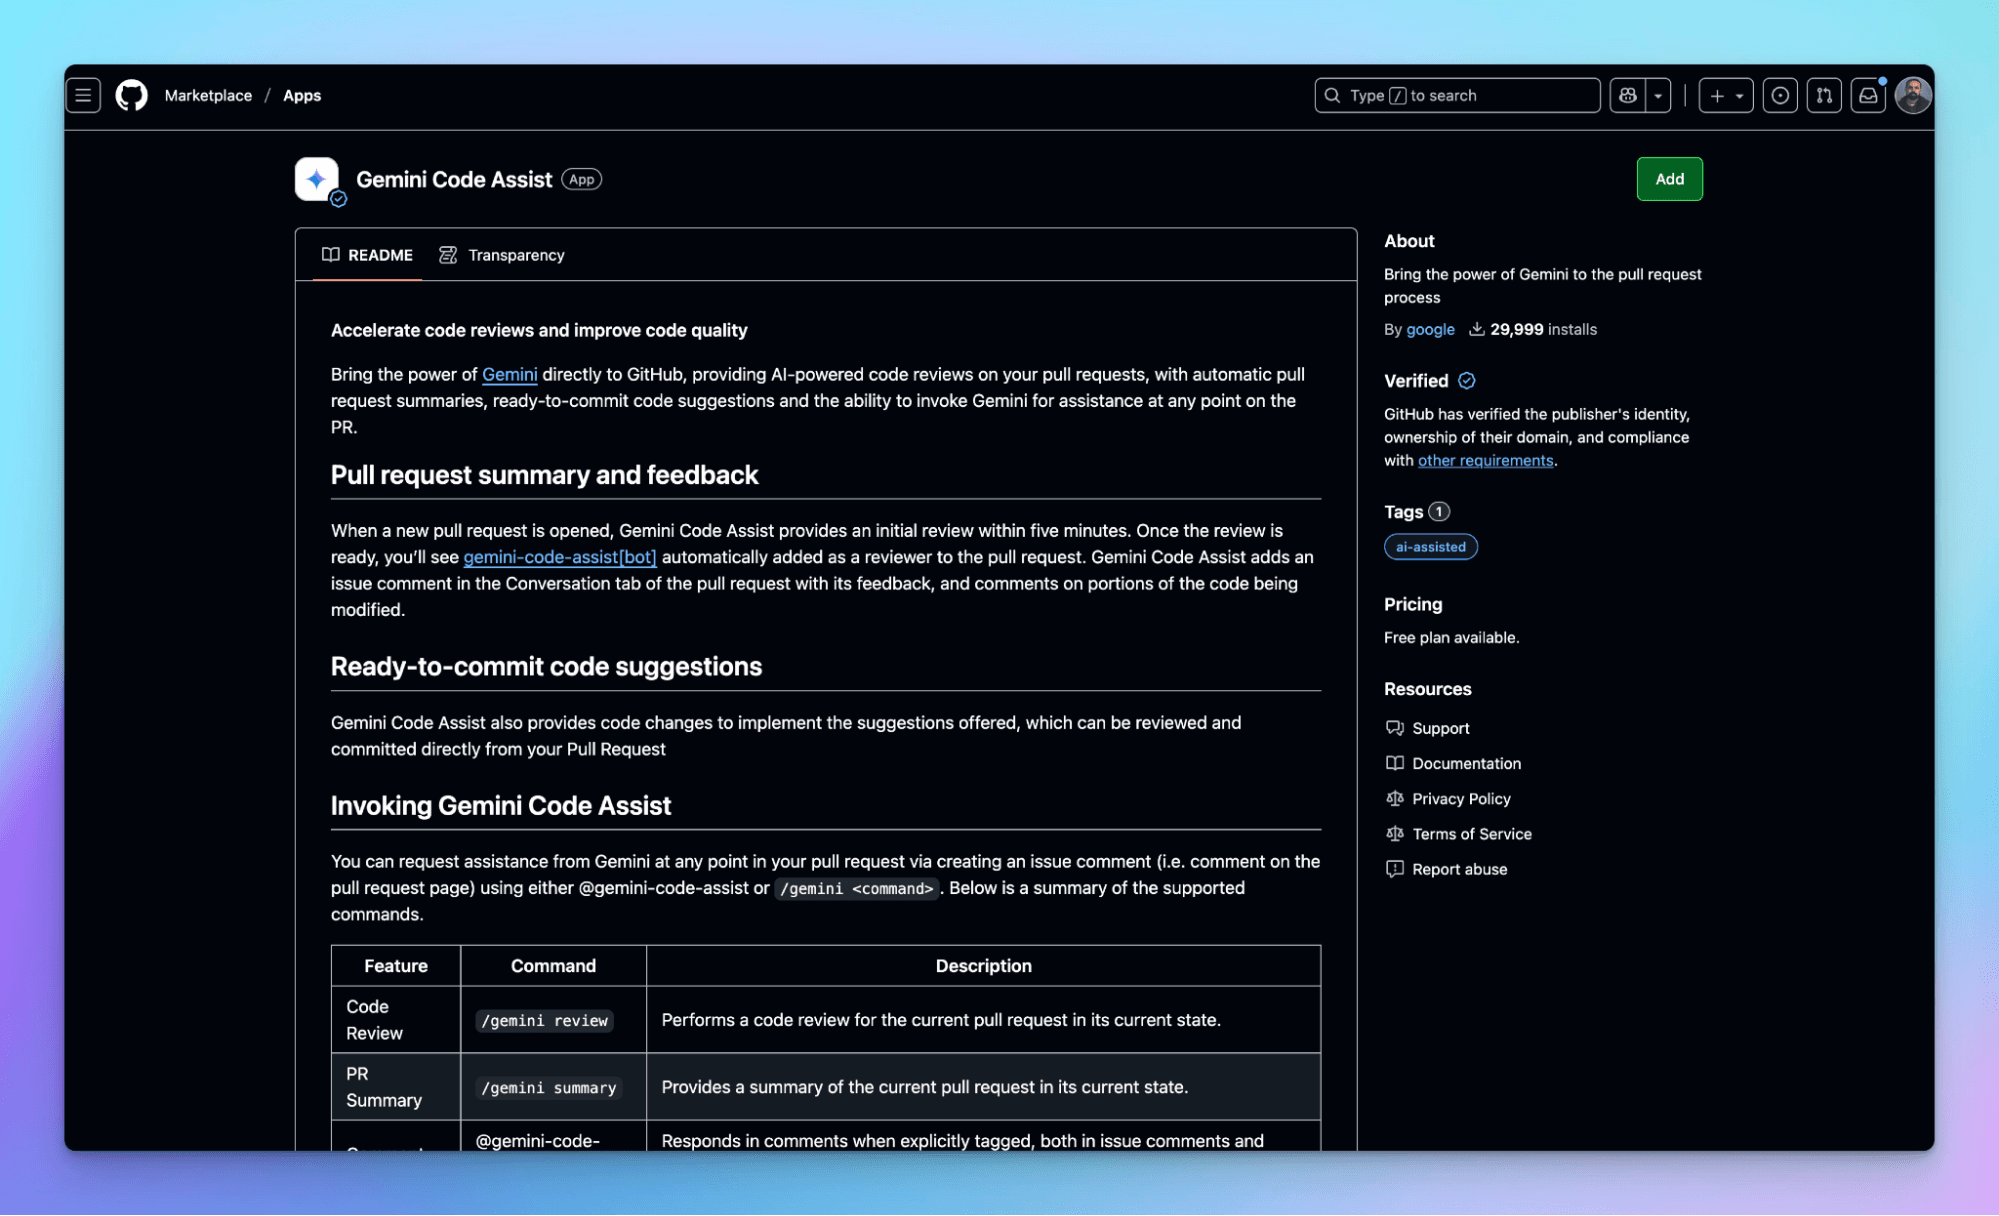Open the Report abuse resource link
The width and height of the screenshot is (1999, 1216).
[1459, 869]
